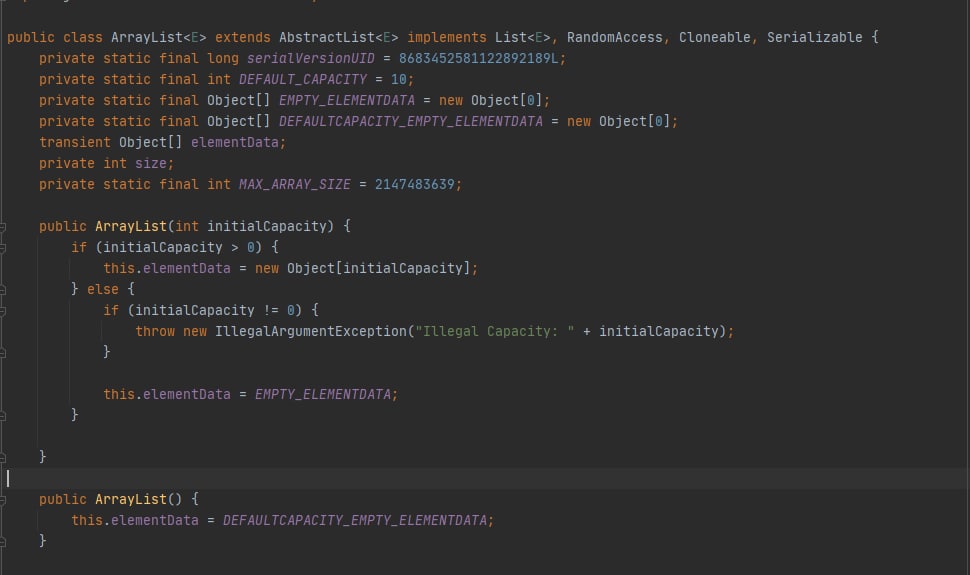Click the AbstractList superclass name
Image resolution: width=970 pixels, height=575 pixels.
(327, 37)
